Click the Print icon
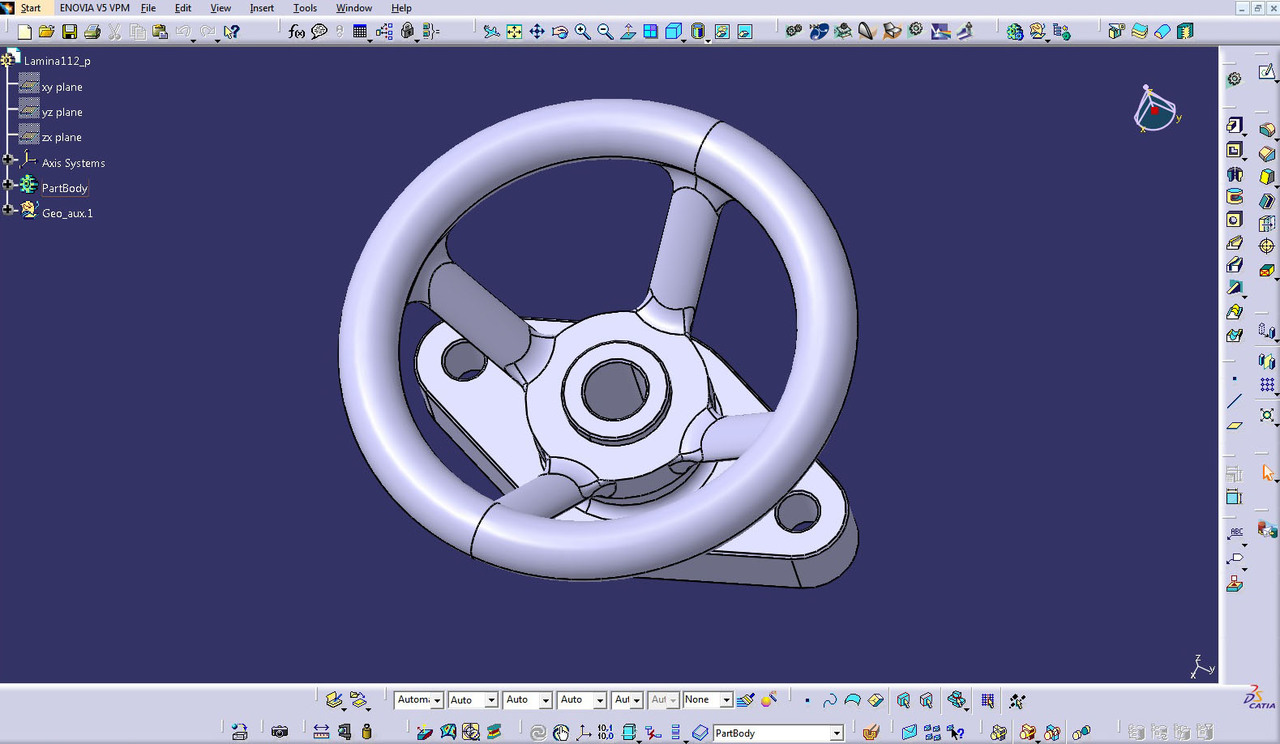This screenshot has height=744, width=1280. 92,32
